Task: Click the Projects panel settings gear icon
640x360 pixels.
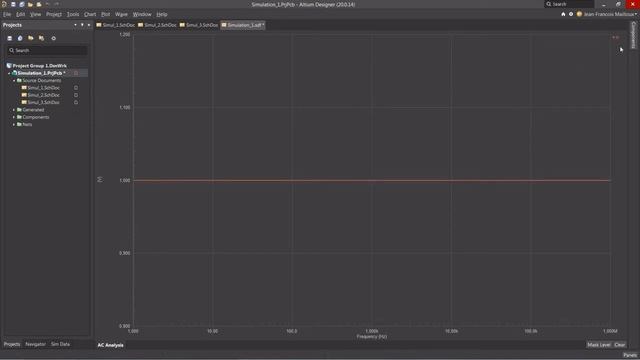Action: pyautogui.click(x=53, y=38)
